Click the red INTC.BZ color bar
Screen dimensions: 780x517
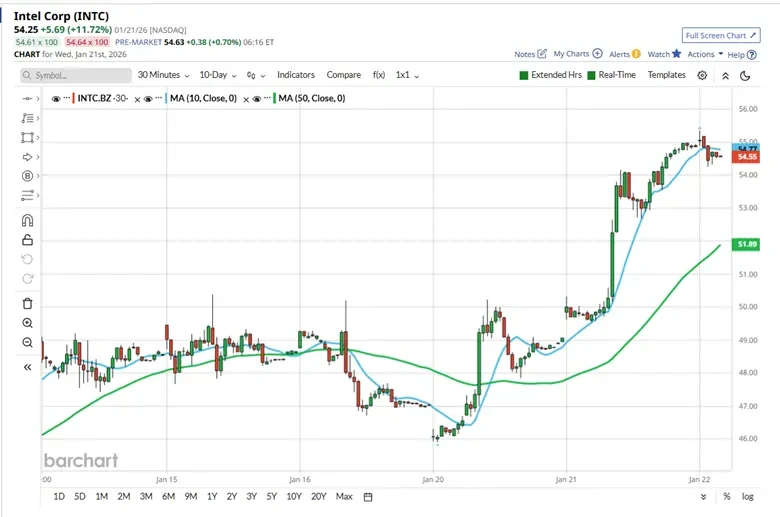[74, 98]
